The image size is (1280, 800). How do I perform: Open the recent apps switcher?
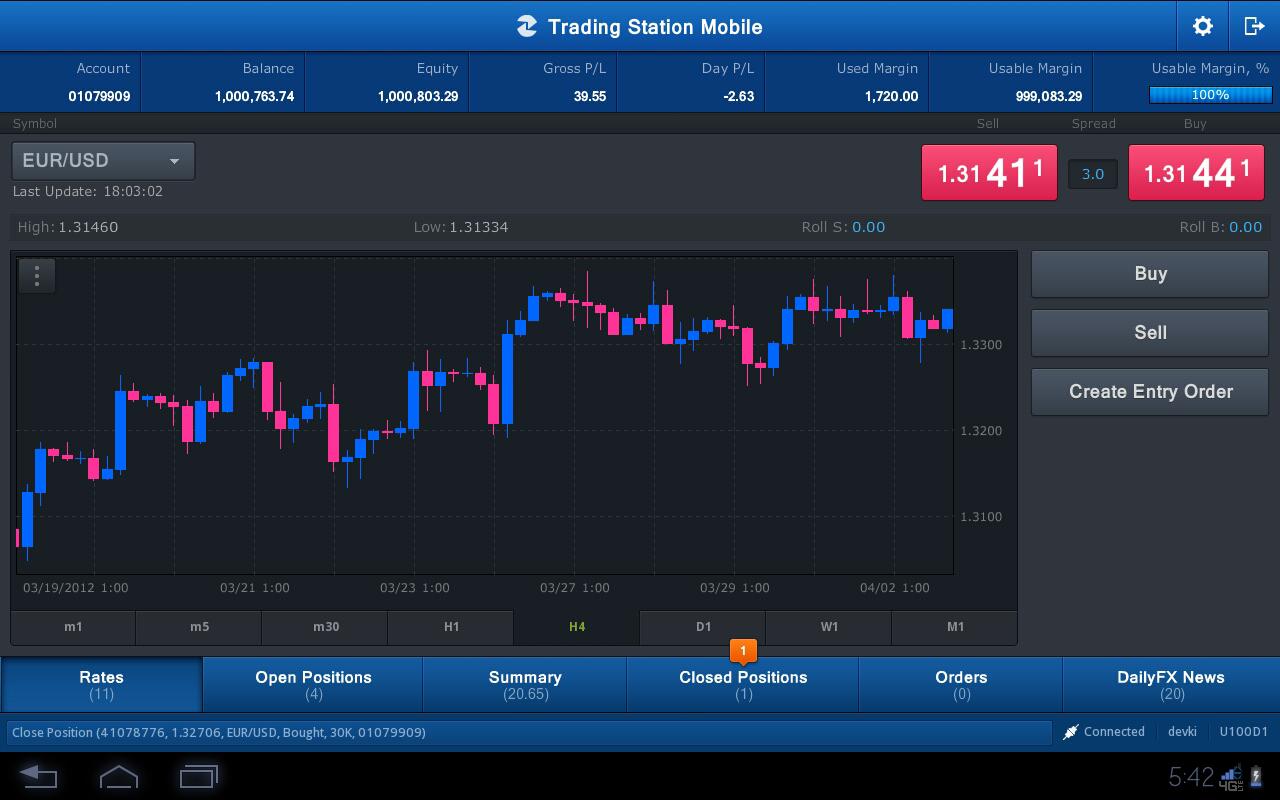point(197,775)
